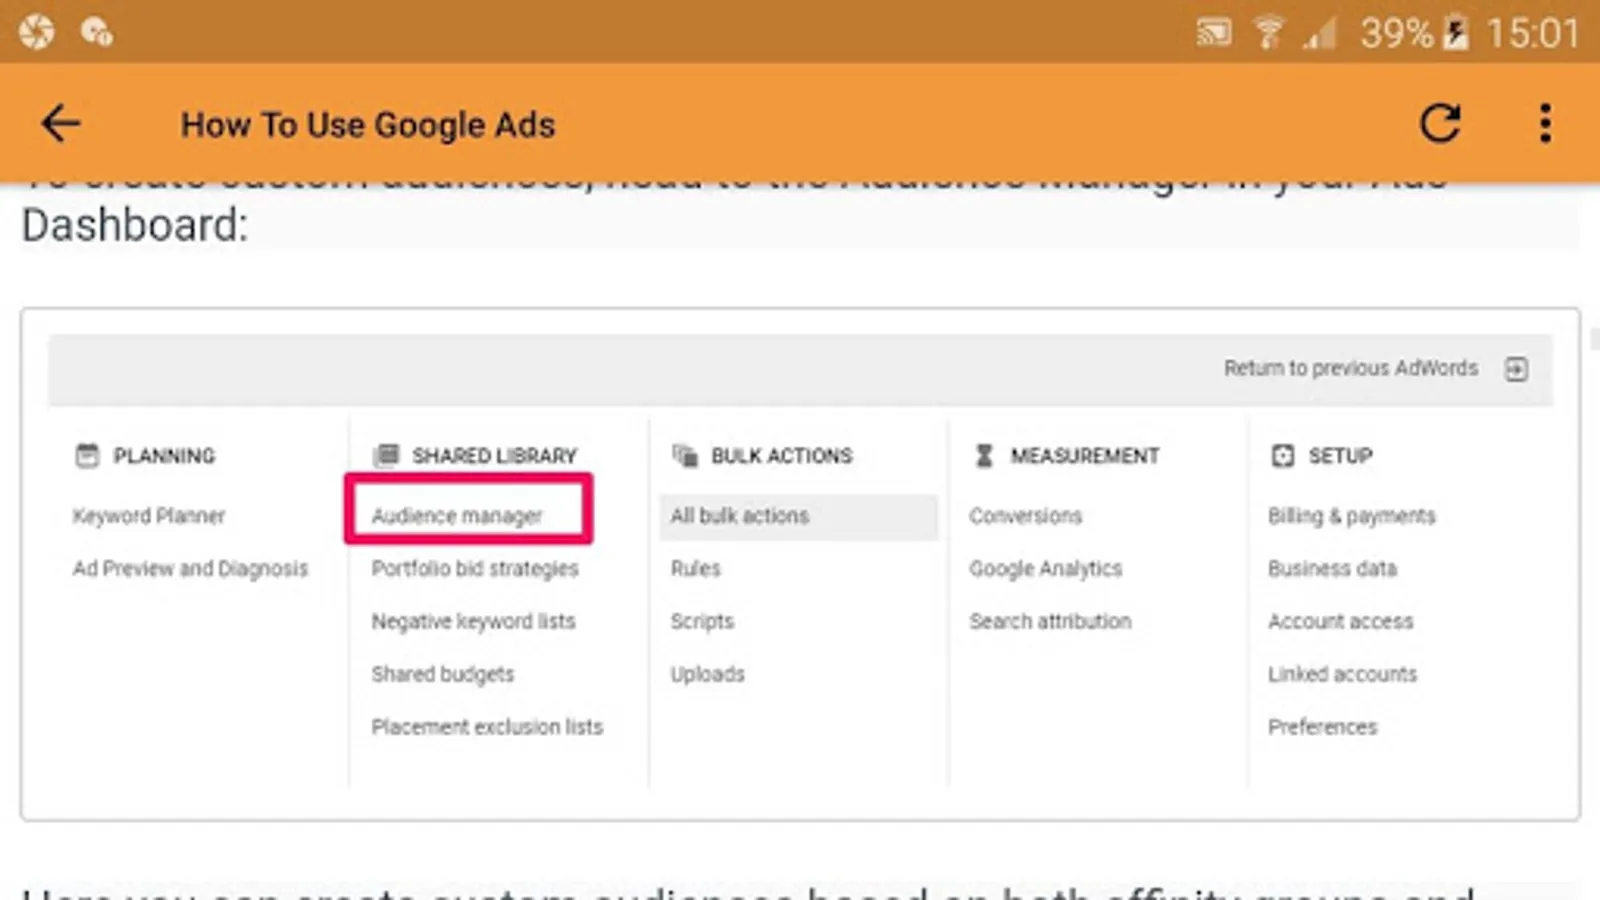Open Search attribution
1600x900 pixels.
point(1050,622)
